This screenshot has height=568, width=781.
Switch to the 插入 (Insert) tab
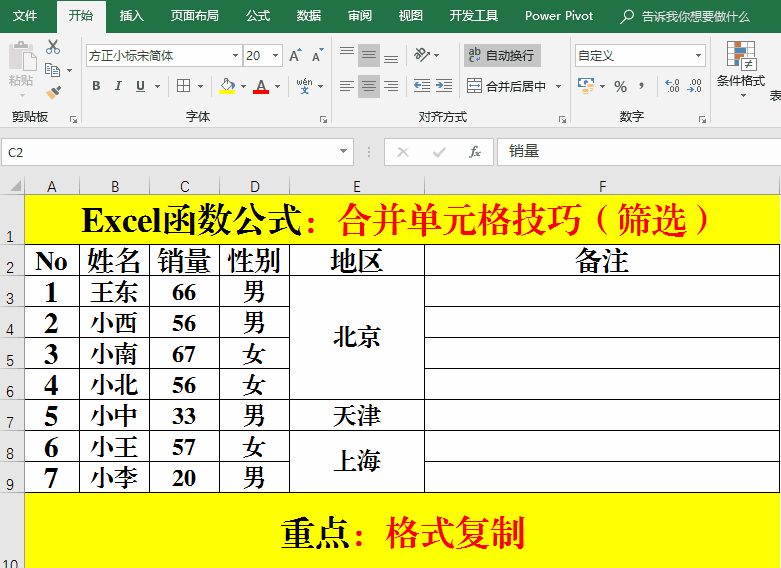131,16
